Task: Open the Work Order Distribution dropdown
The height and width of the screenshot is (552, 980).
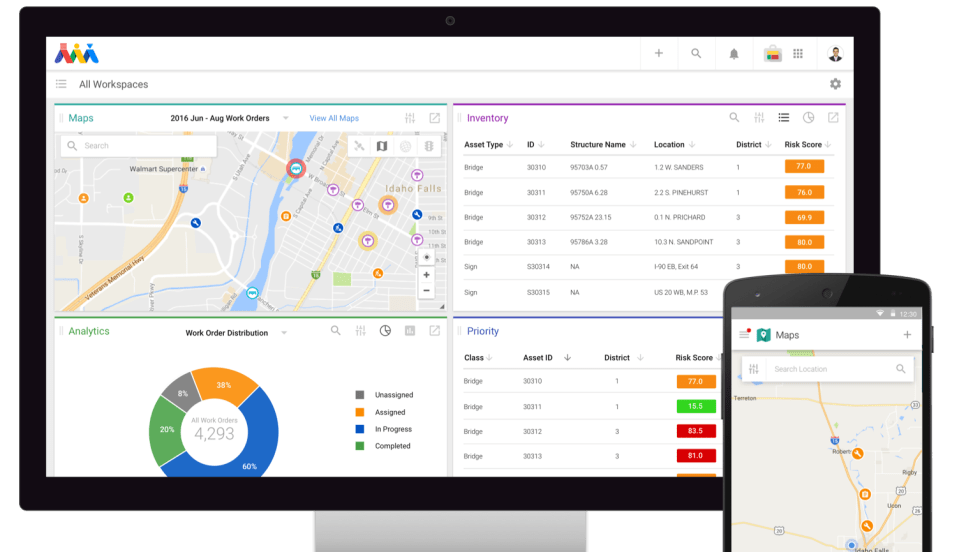Action: tap(284, 333)
